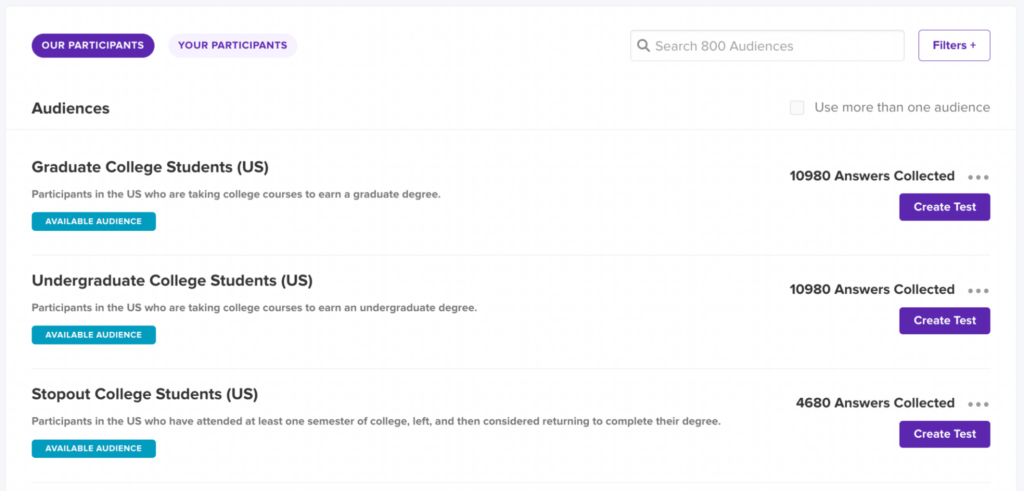Open more options for Undergraduate College Students
The height and width of the screenshot is (491, 1024).
978,291
